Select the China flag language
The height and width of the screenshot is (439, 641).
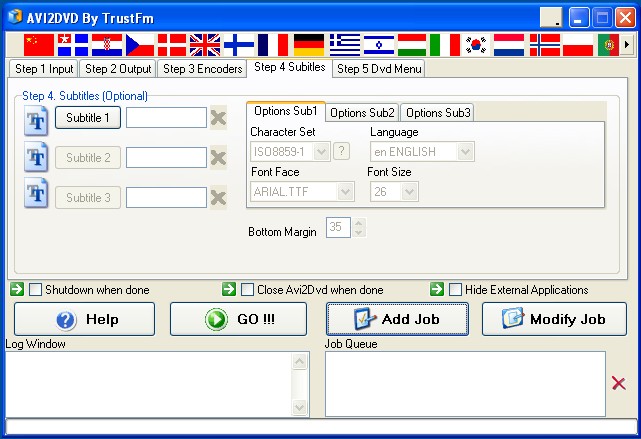coord(39,45)
